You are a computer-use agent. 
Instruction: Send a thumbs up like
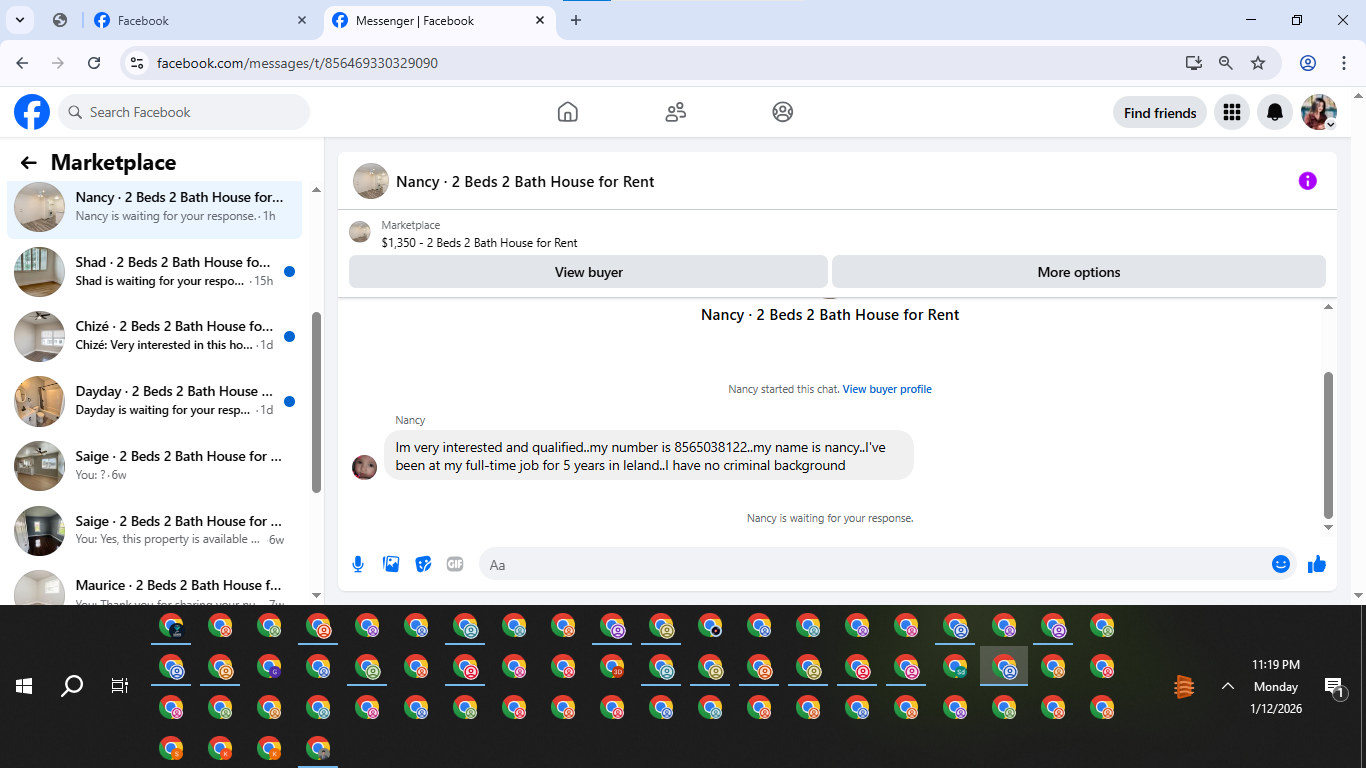pyautogui.click(x=1317, y=564)
